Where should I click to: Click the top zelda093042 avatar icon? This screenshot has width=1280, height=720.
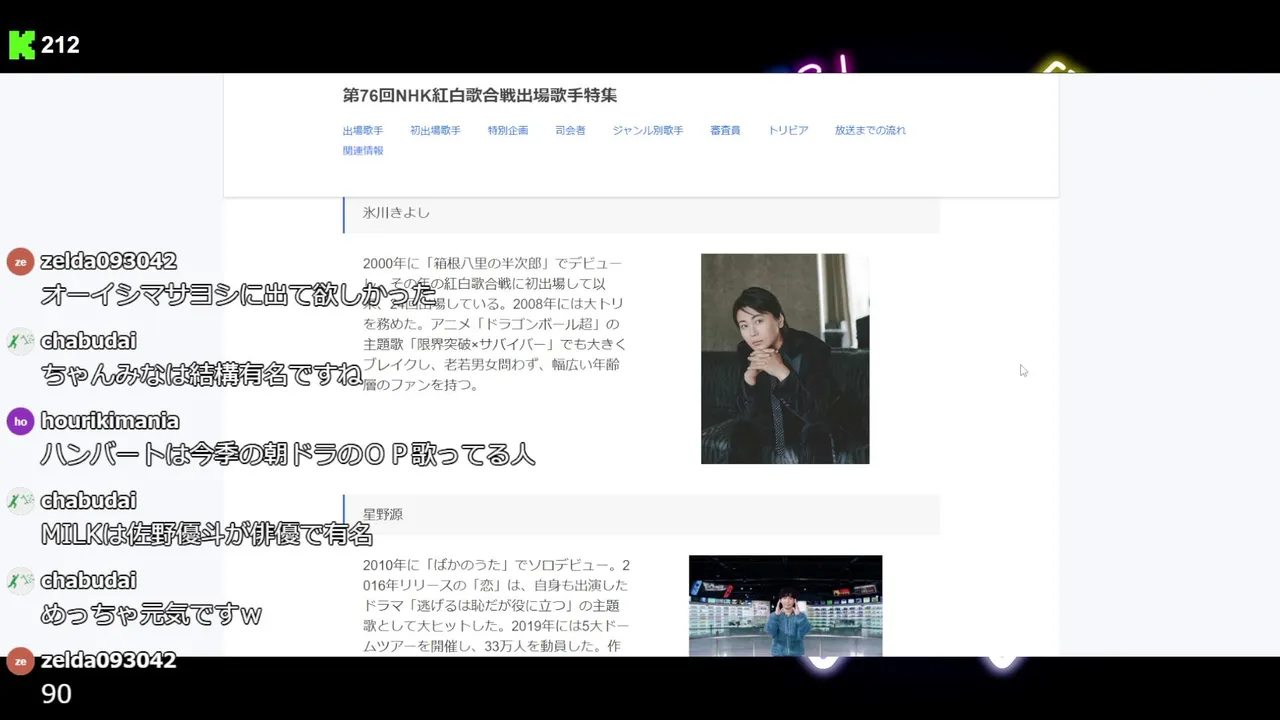point(20,261)
